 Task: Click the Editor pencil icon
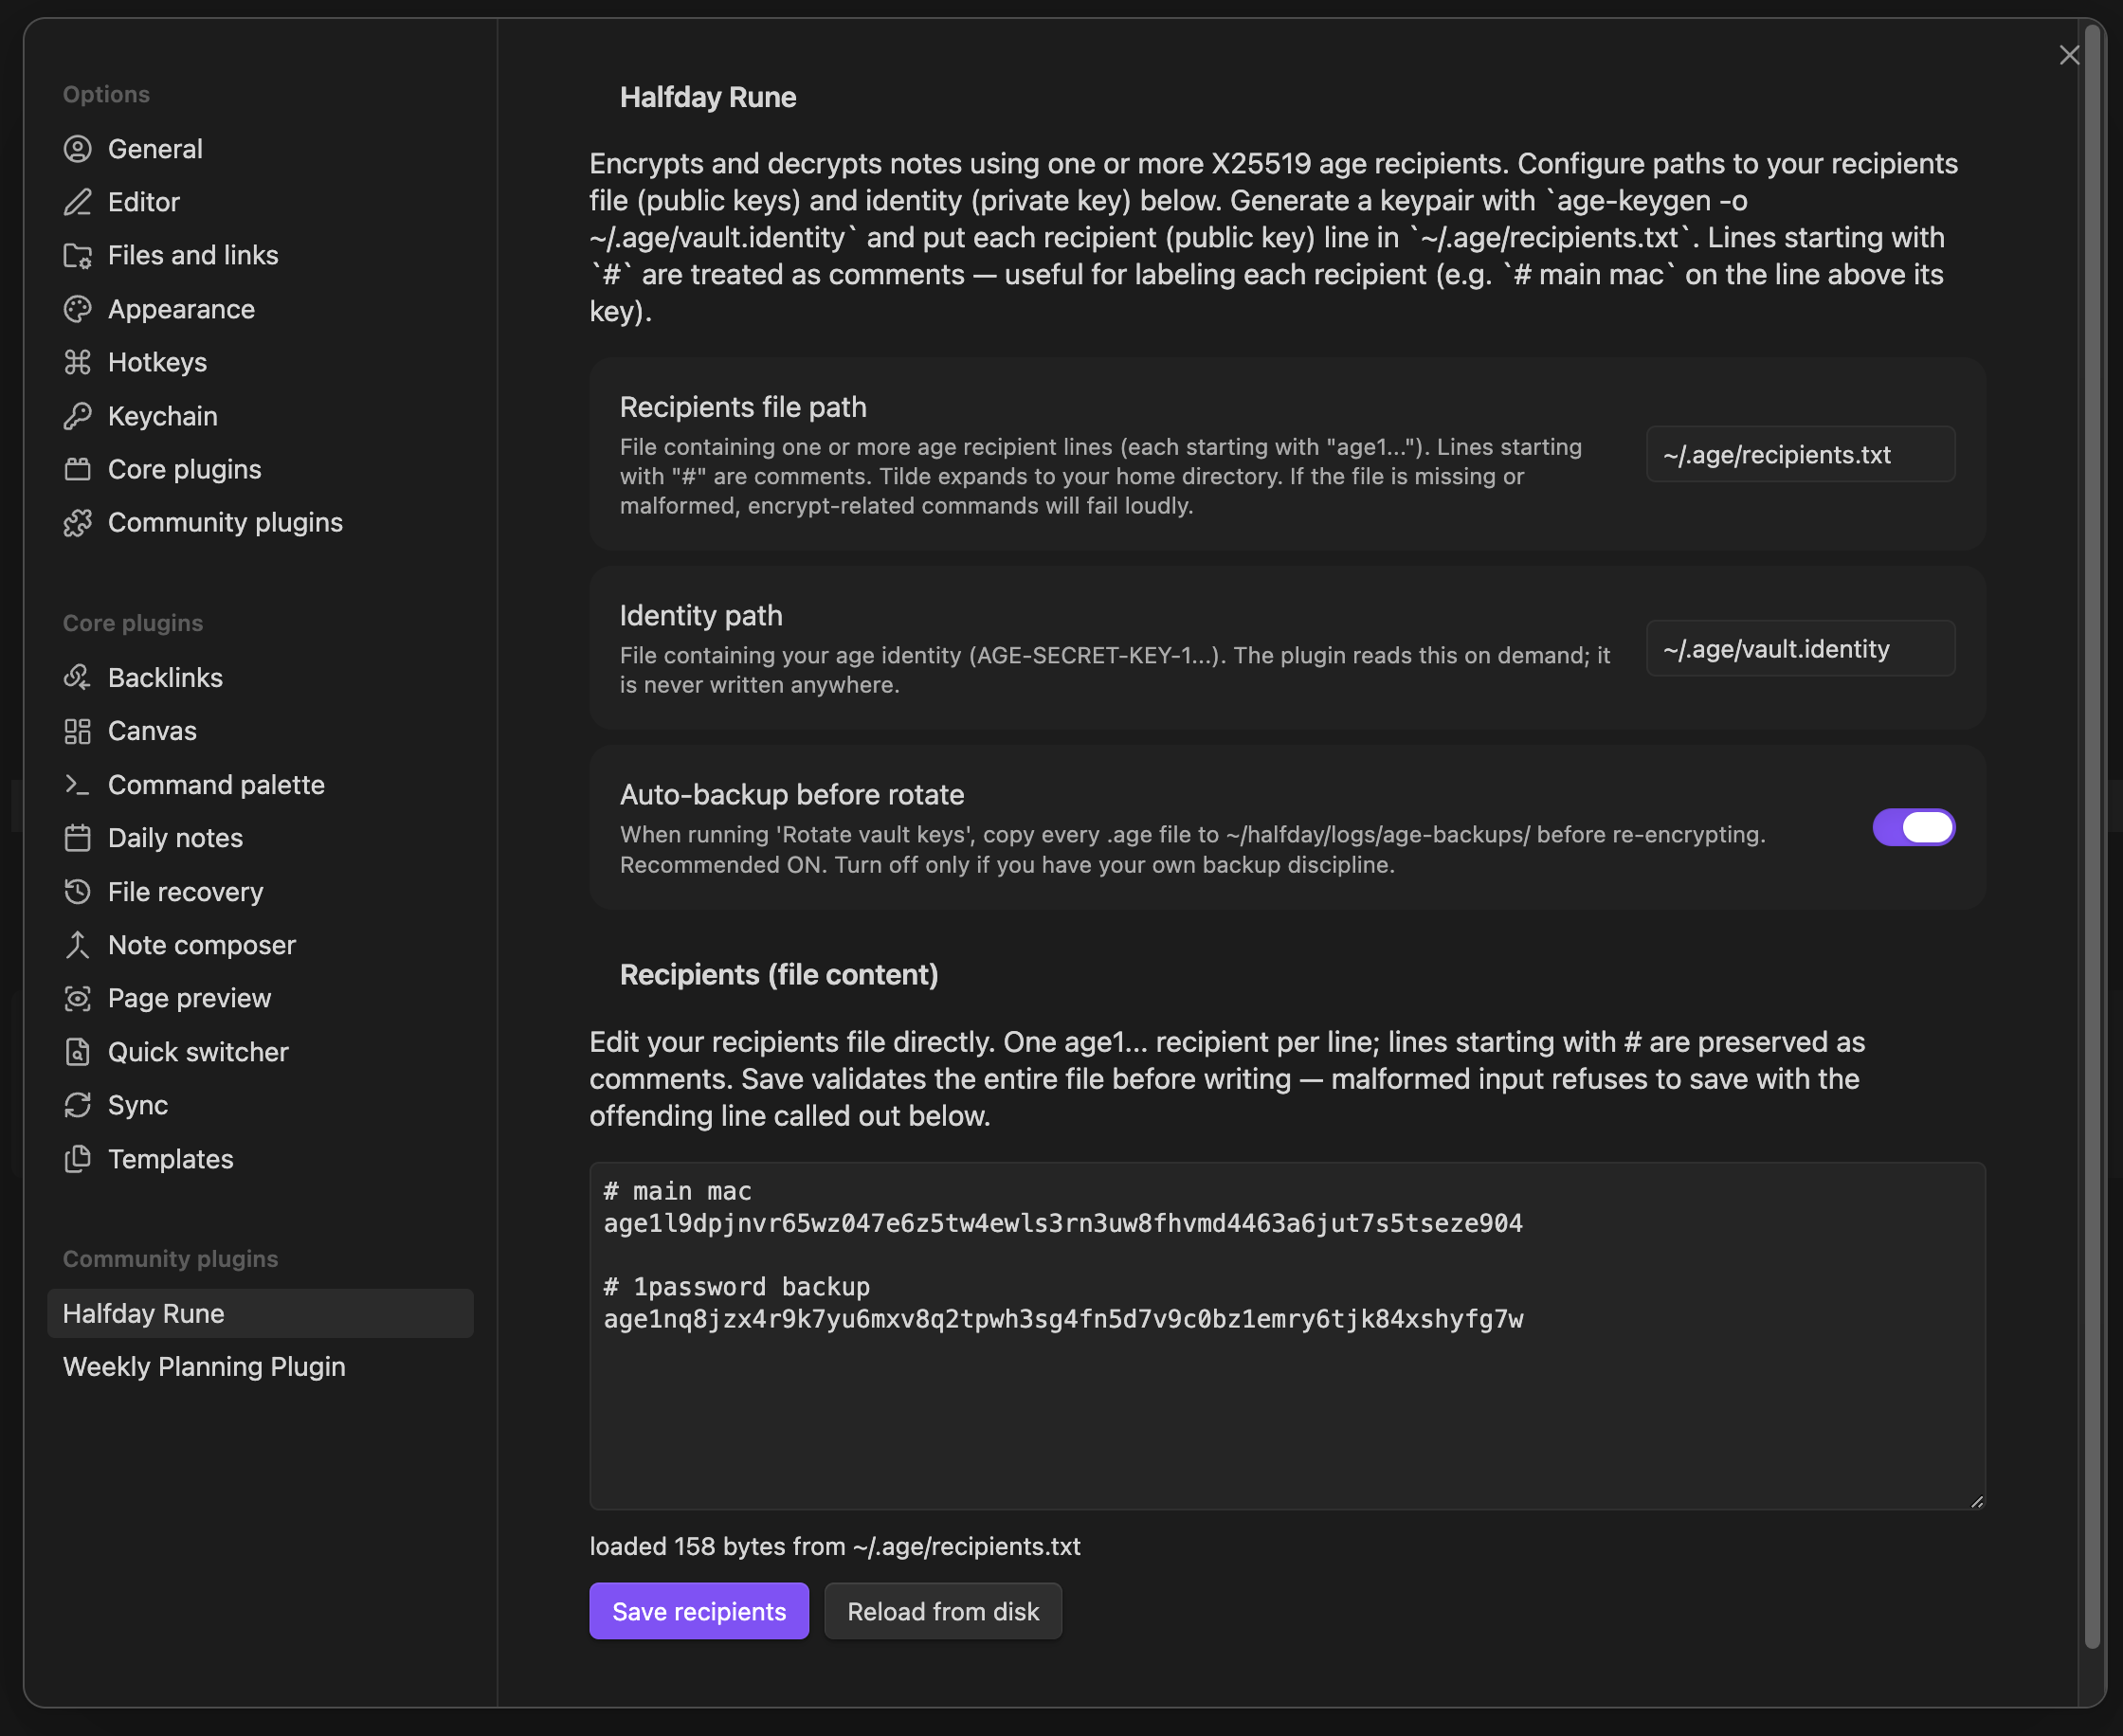tap(77, 202)
